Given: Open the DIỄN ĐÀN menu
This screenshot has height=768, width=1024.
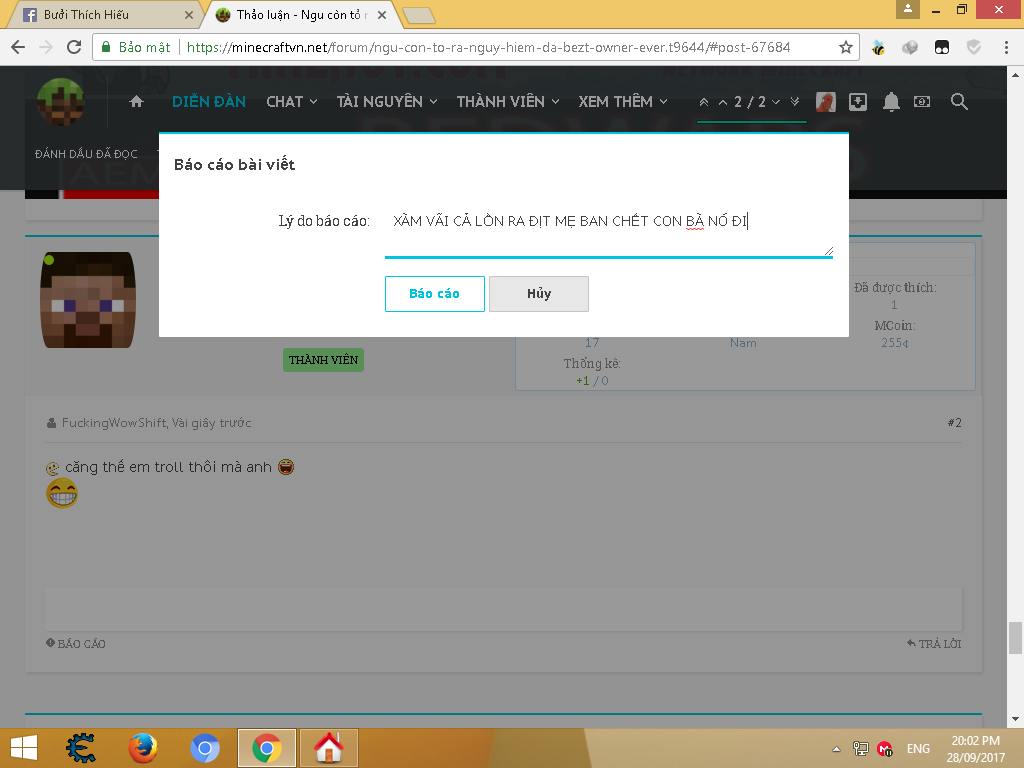Looking at the screenshot, I should [209, 102].
